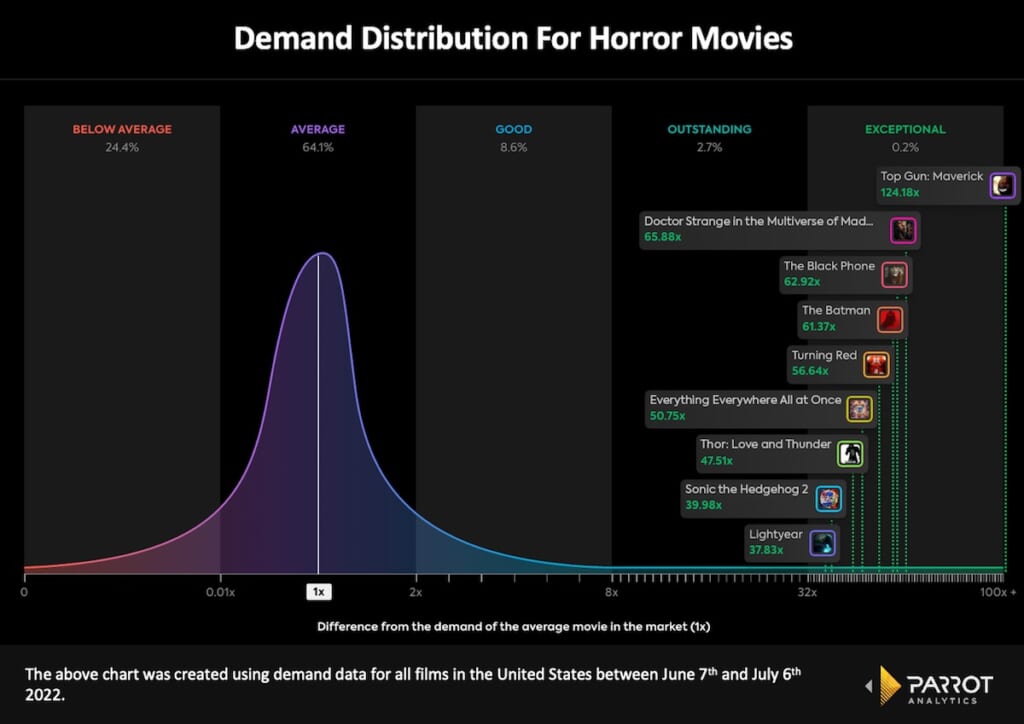Select the Doctor Strange poster thumbnail
This screenshot has height=724, width=1024.
[x=903, y=230]
